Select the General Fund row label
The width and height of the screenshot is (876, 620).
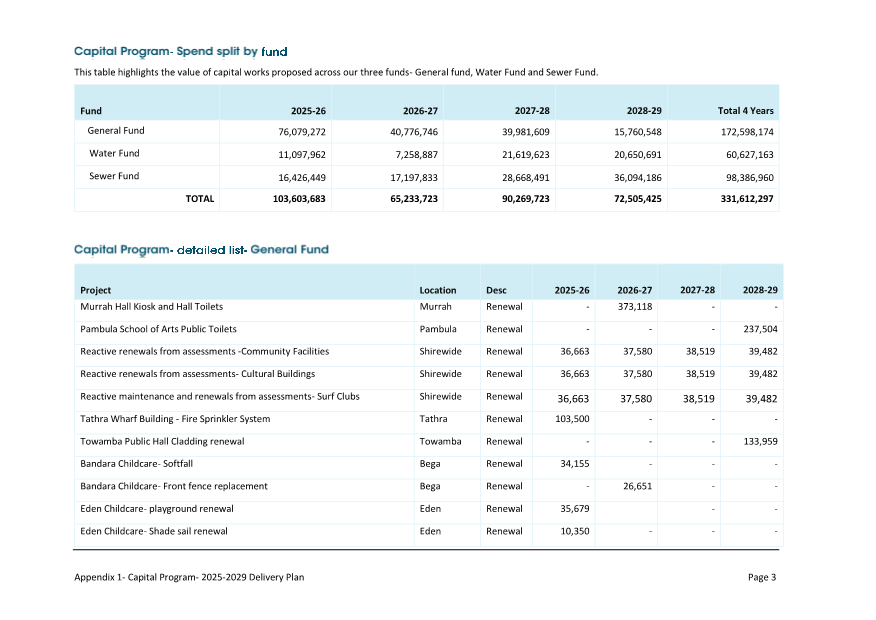coord(116,131)
